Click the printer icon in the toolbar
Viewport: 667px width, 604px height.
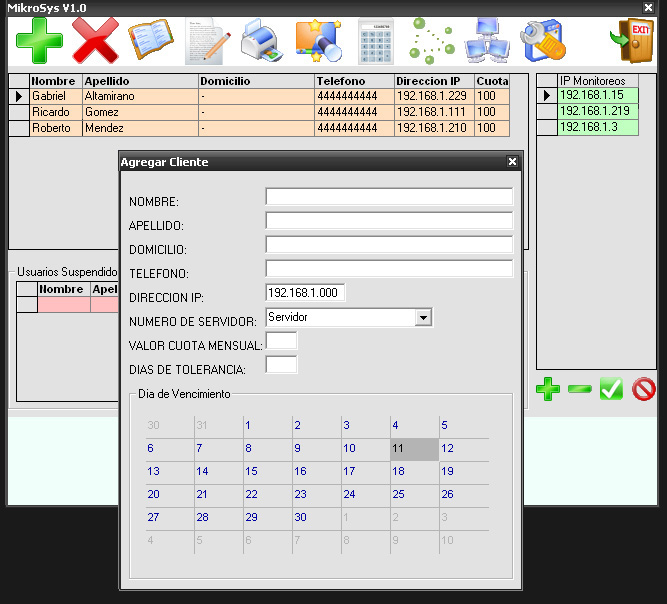point(263,41)
